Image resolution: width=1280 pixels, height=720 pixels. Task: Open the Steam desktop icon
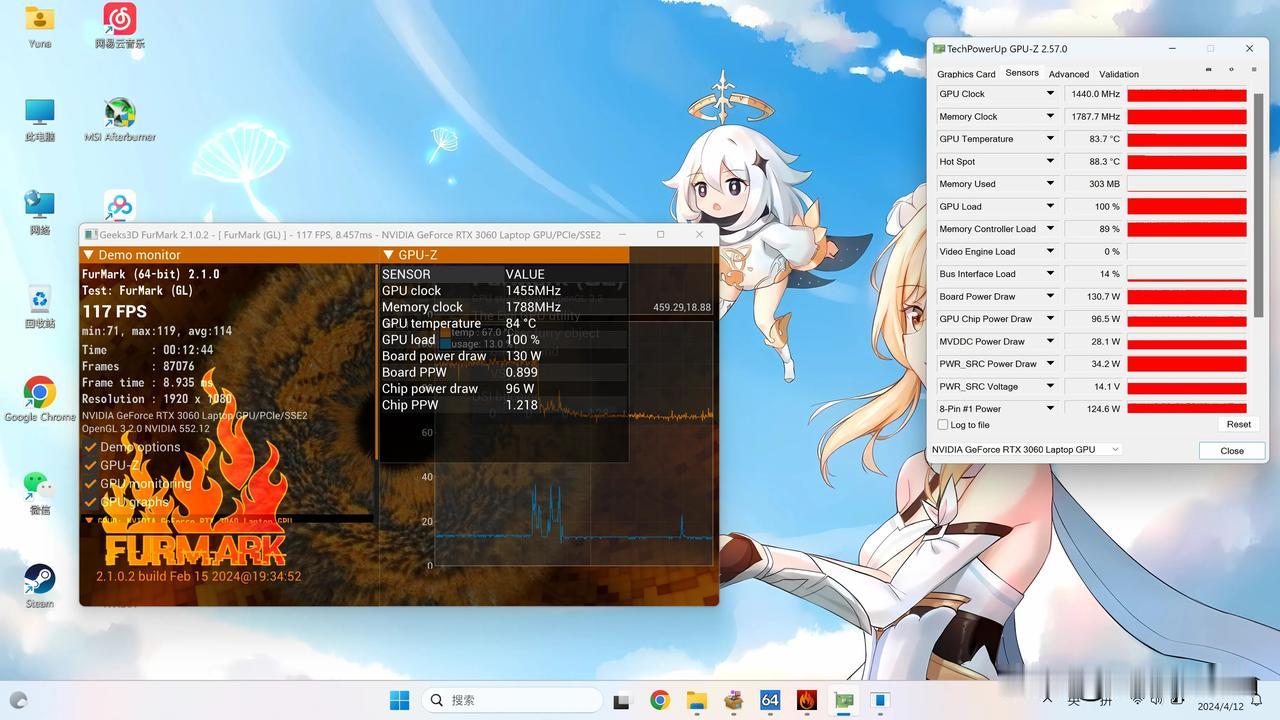pos(40,580)
